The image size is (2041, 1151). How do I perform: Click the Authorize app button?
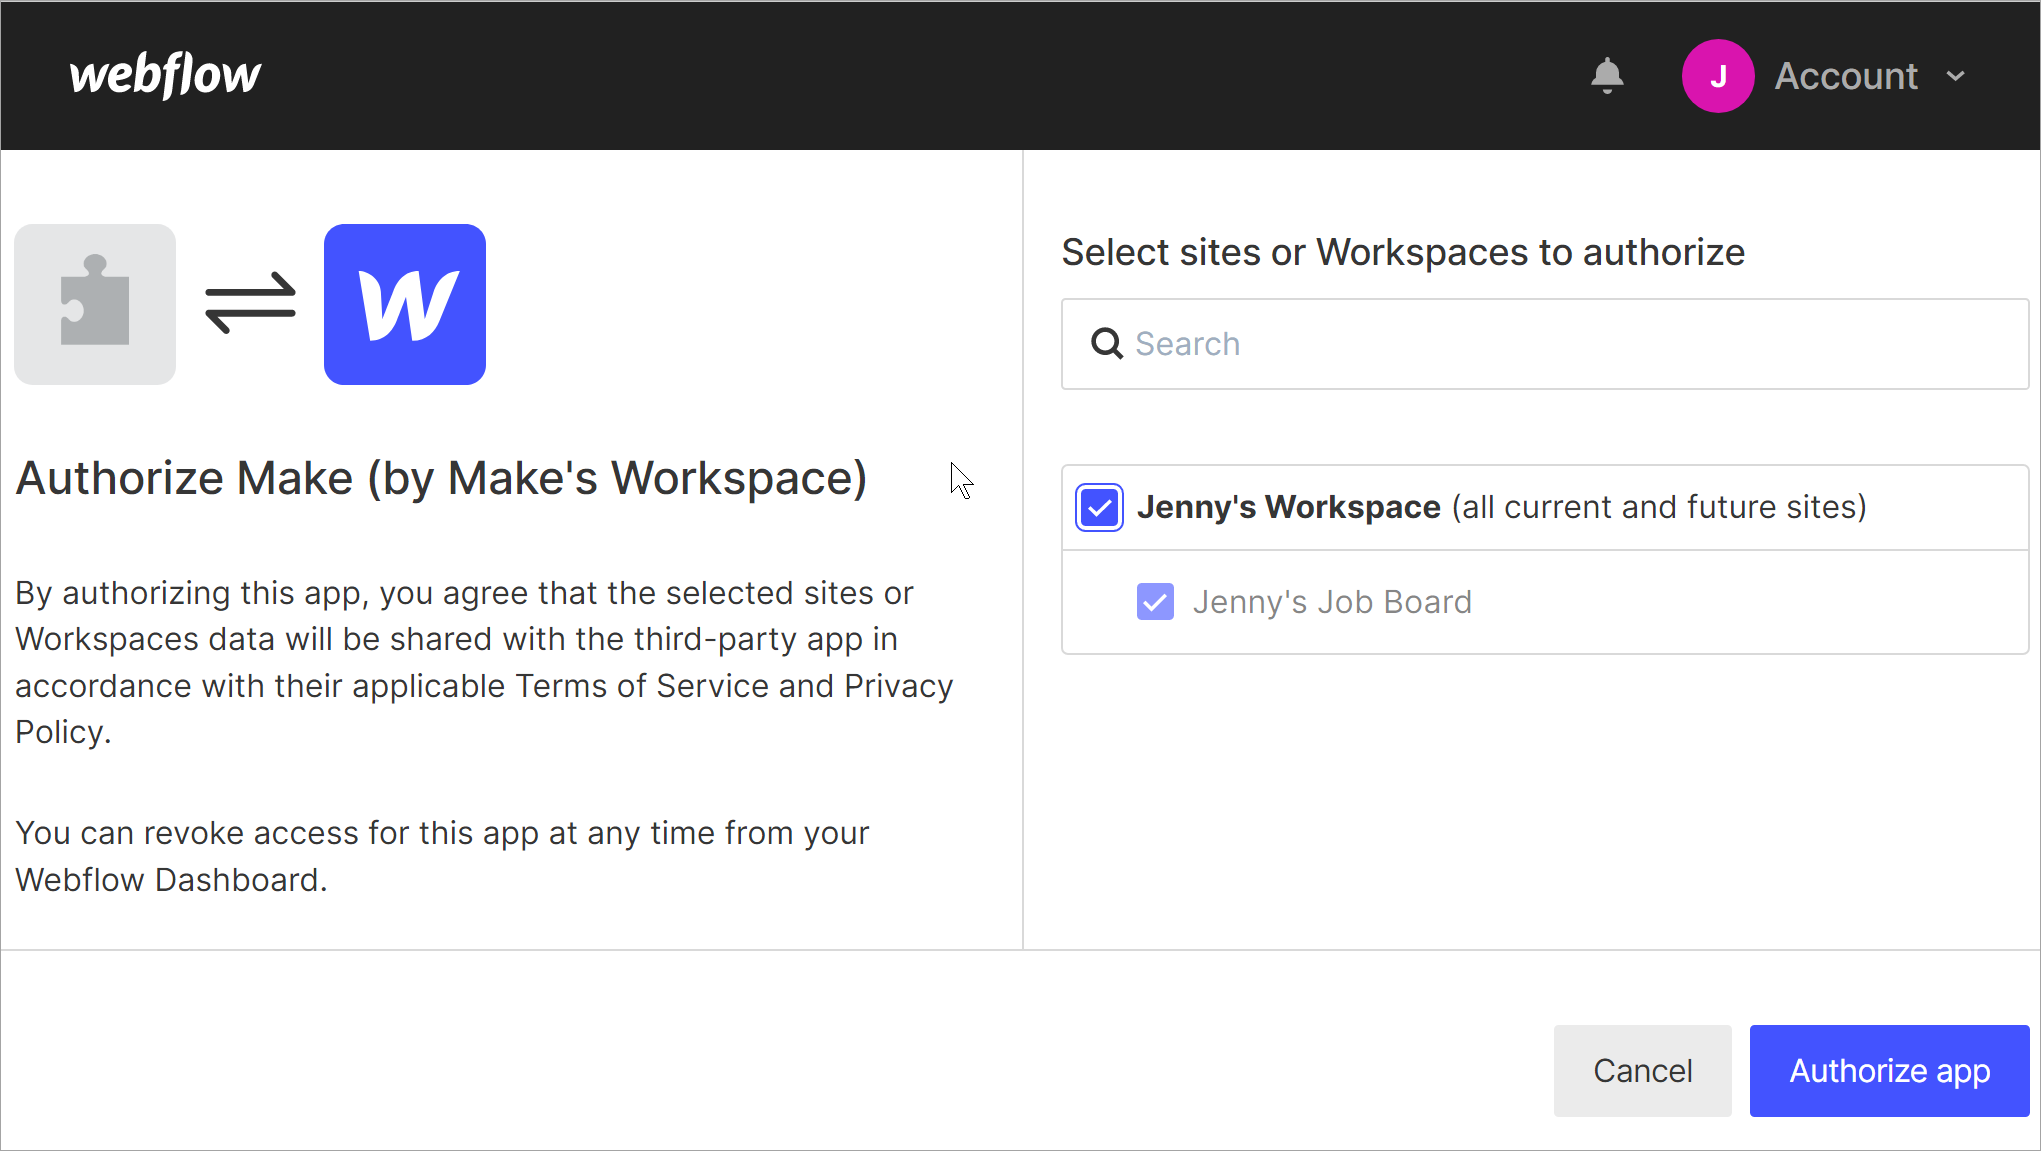tap(1890, 1071)
